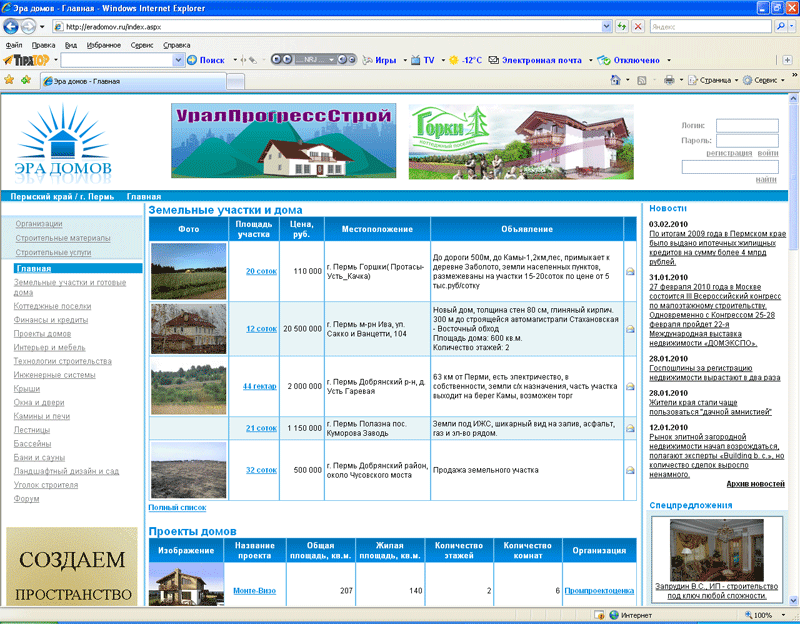The width and height of the screenshot is (800, 624).
Task: Open the Полный список link
Action: (x=178, y=508)
